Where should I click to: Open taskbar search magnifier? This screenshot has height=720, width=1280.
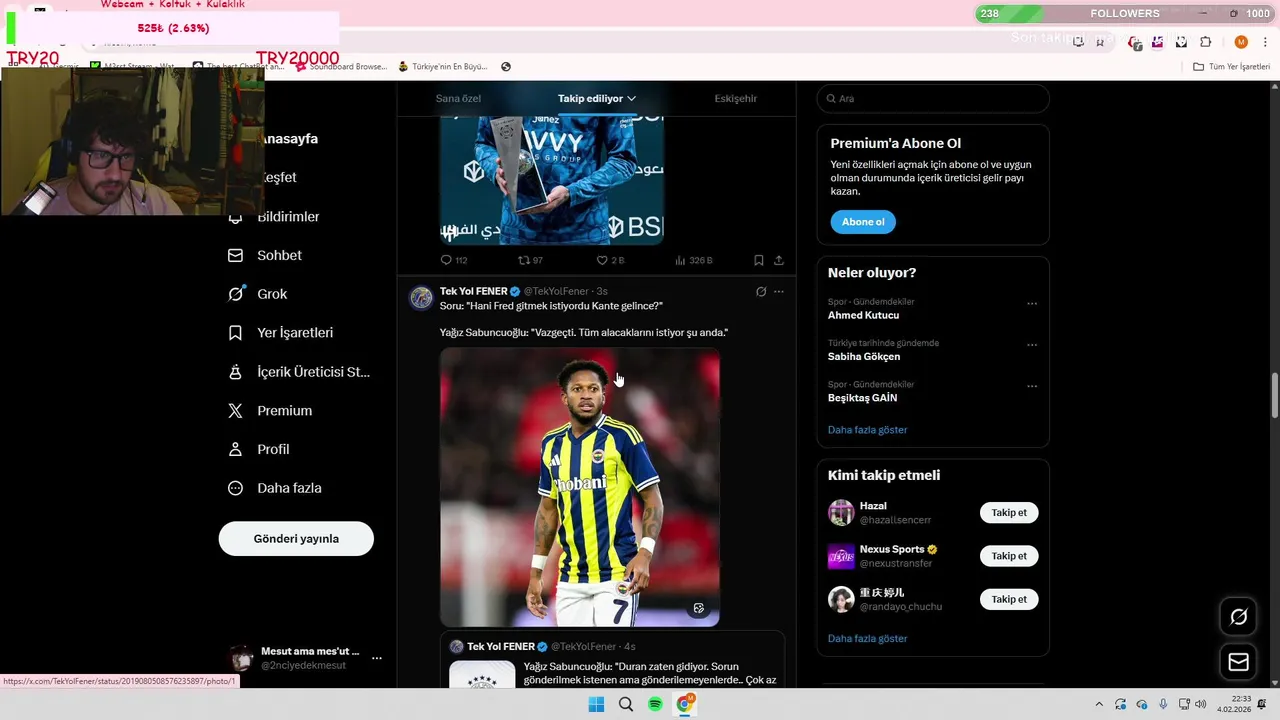[x=626, y=704]
